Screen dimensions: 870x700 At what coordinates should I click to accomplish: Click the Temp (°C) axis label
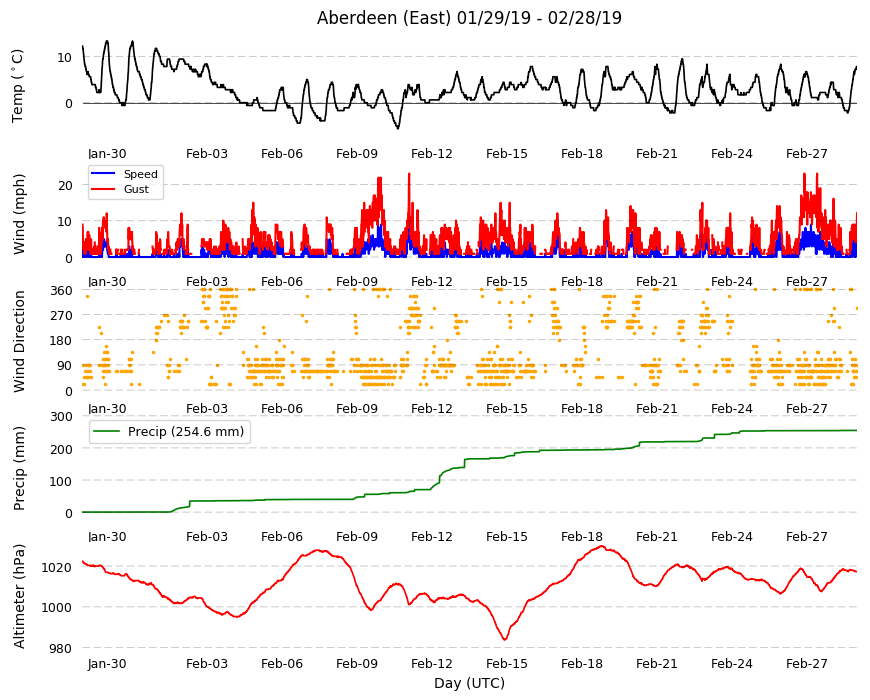pos(17,86)
